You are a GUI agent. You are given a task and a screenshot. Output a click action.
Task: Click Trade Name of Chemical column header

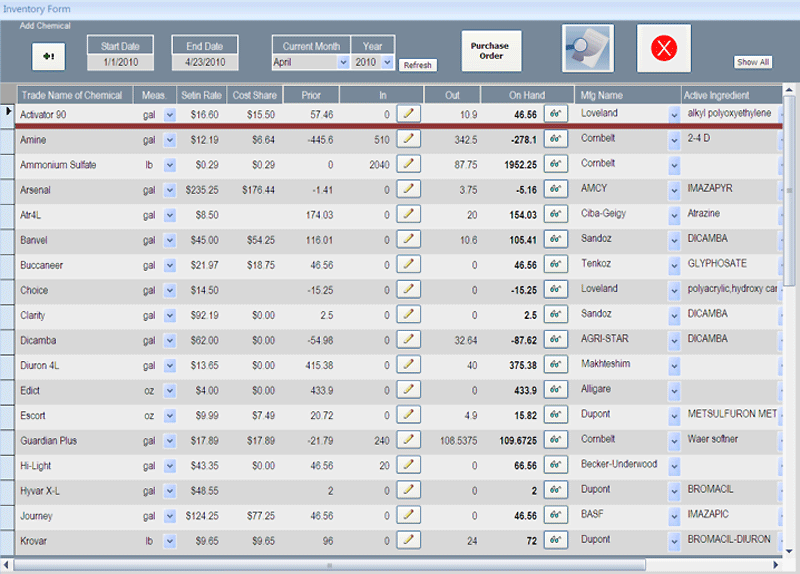[x=74, y=95]
